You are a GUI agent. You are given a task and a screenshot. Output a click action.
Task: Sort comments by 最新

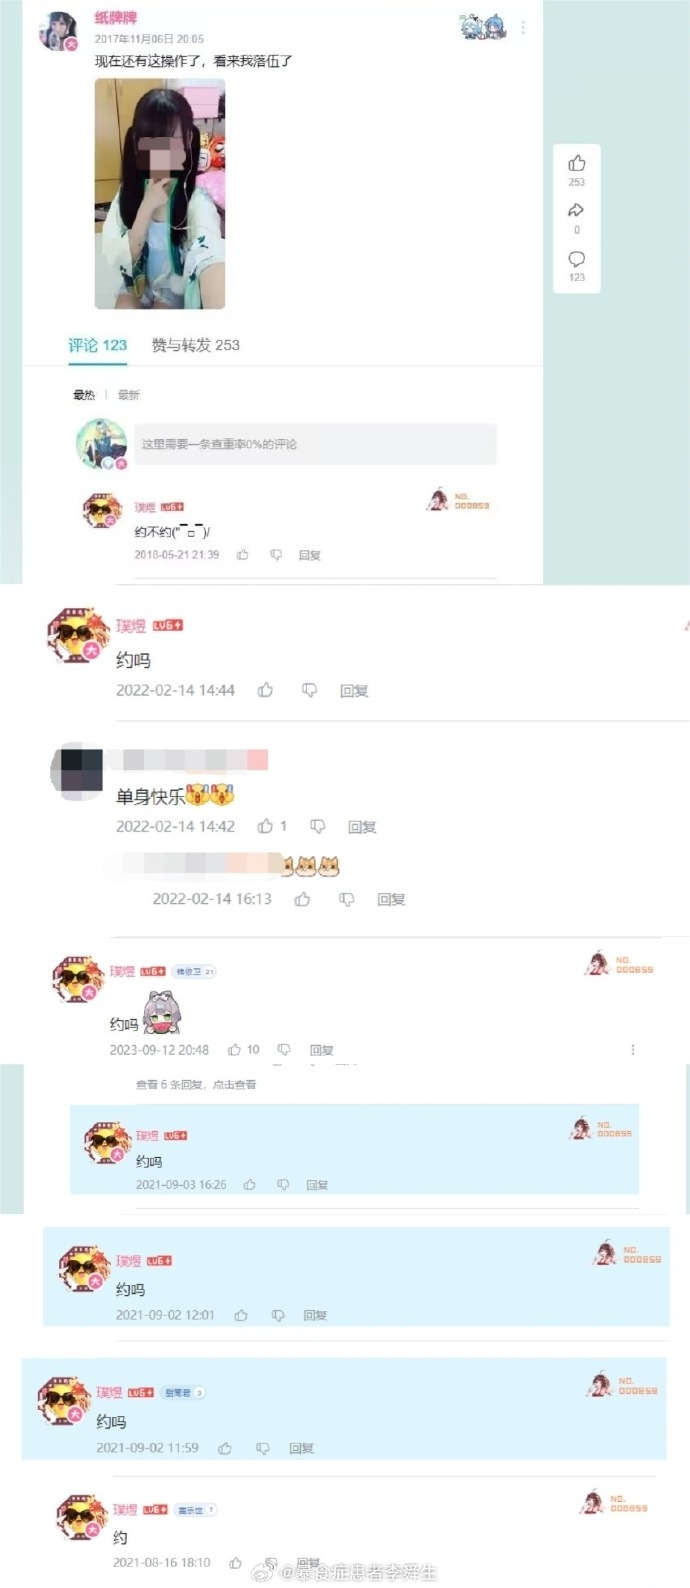pyautogui.click(x=129, y=395)
